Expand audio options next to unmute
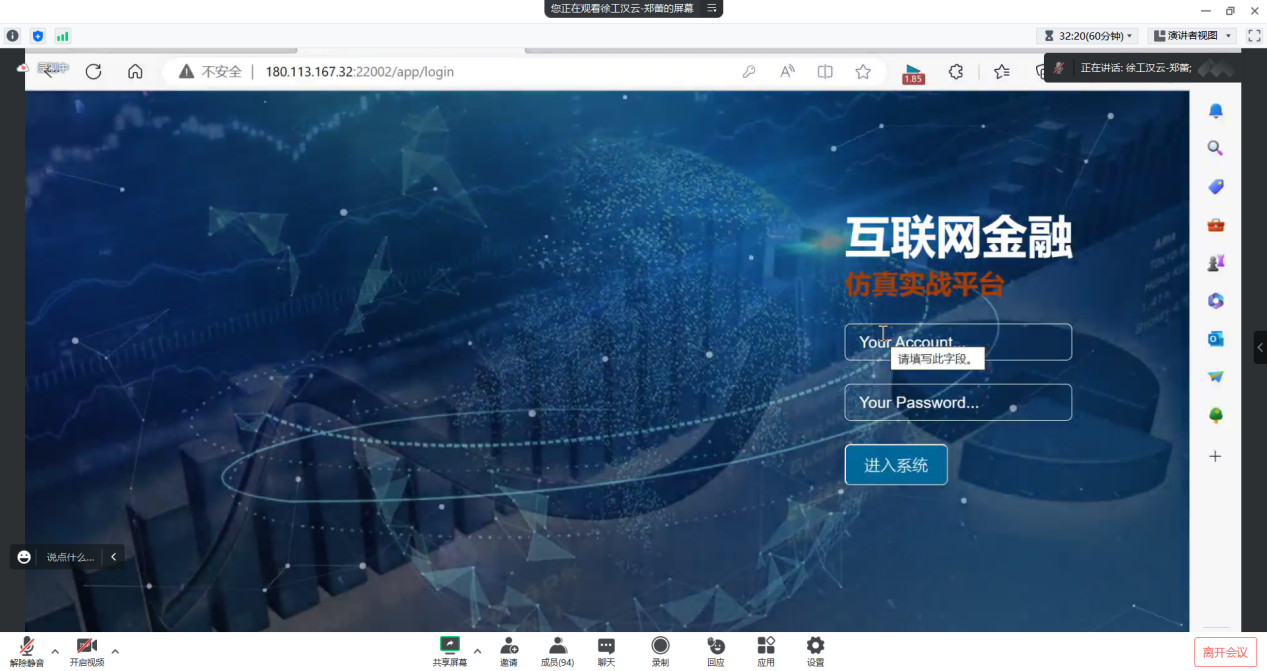Screen dimensions: 1267x671 coord(55,651)
